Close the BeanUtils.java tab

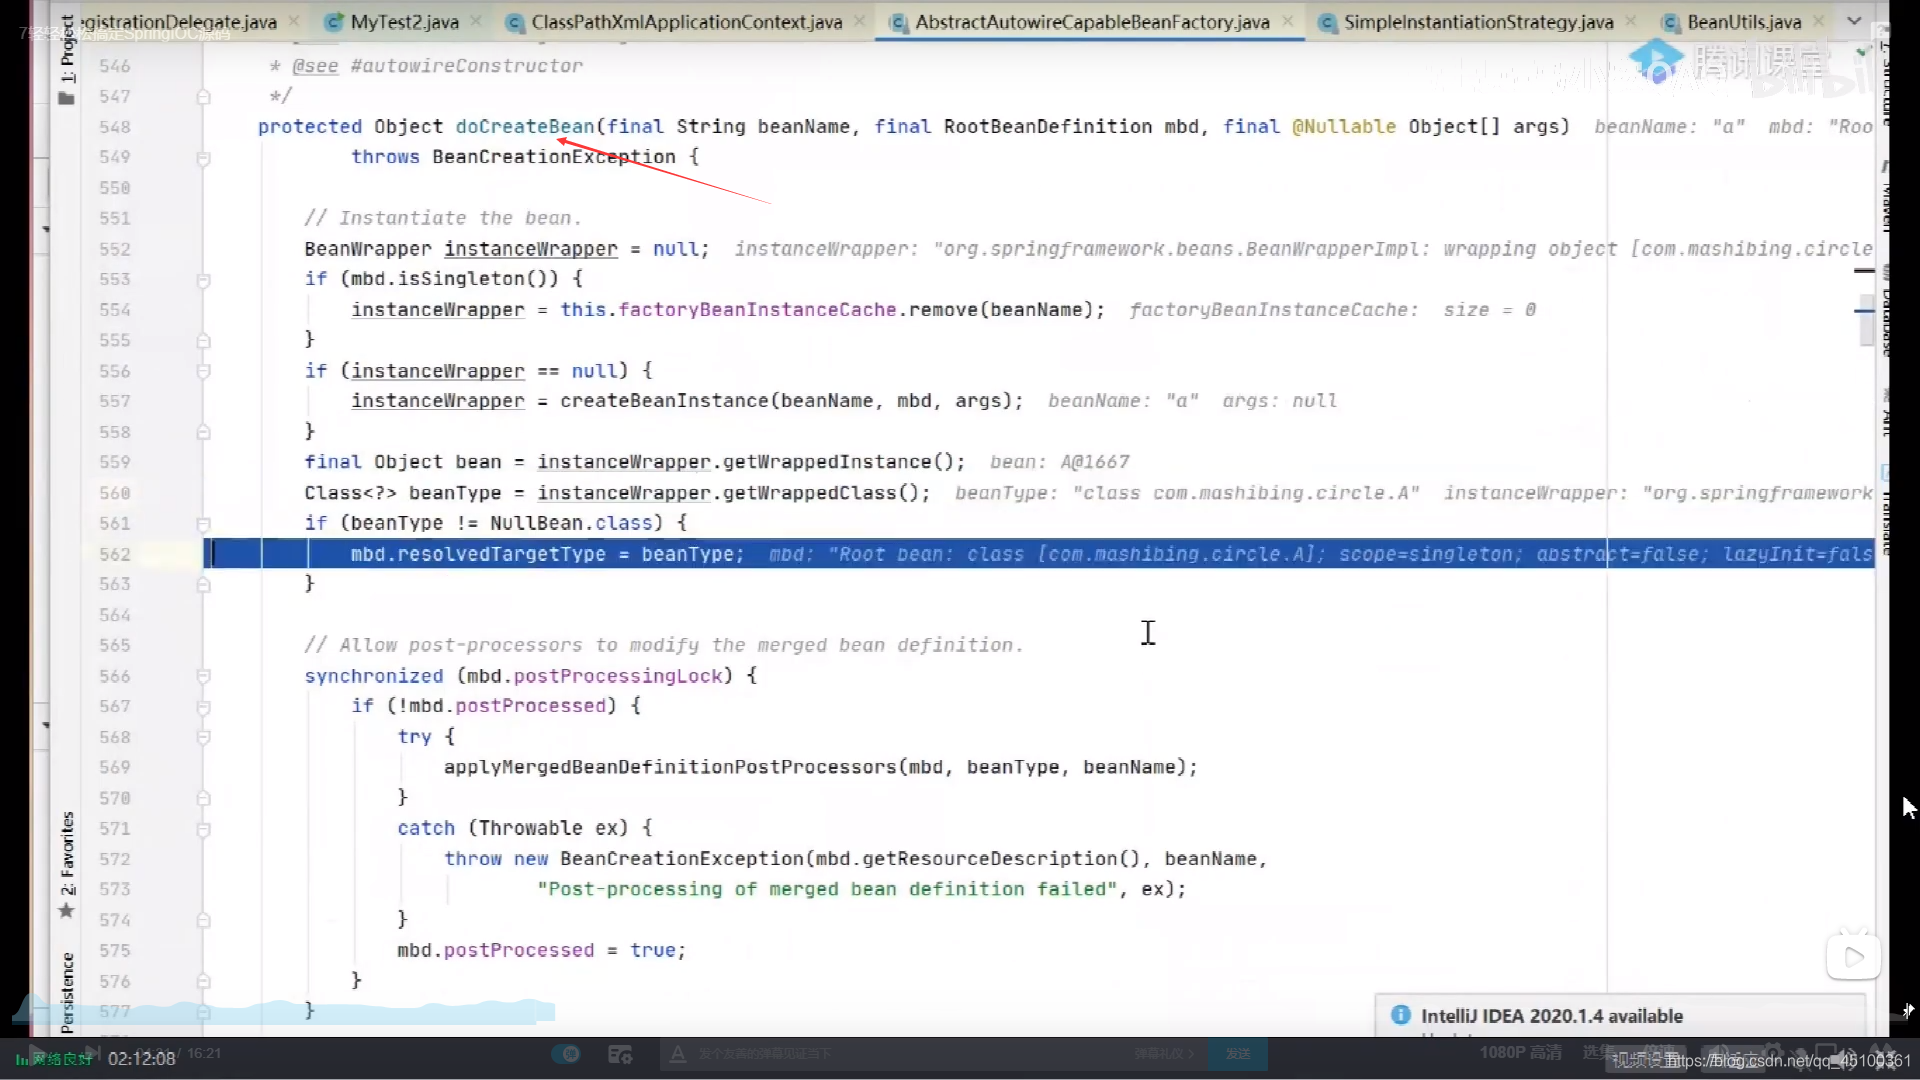tap(1819, 21)
